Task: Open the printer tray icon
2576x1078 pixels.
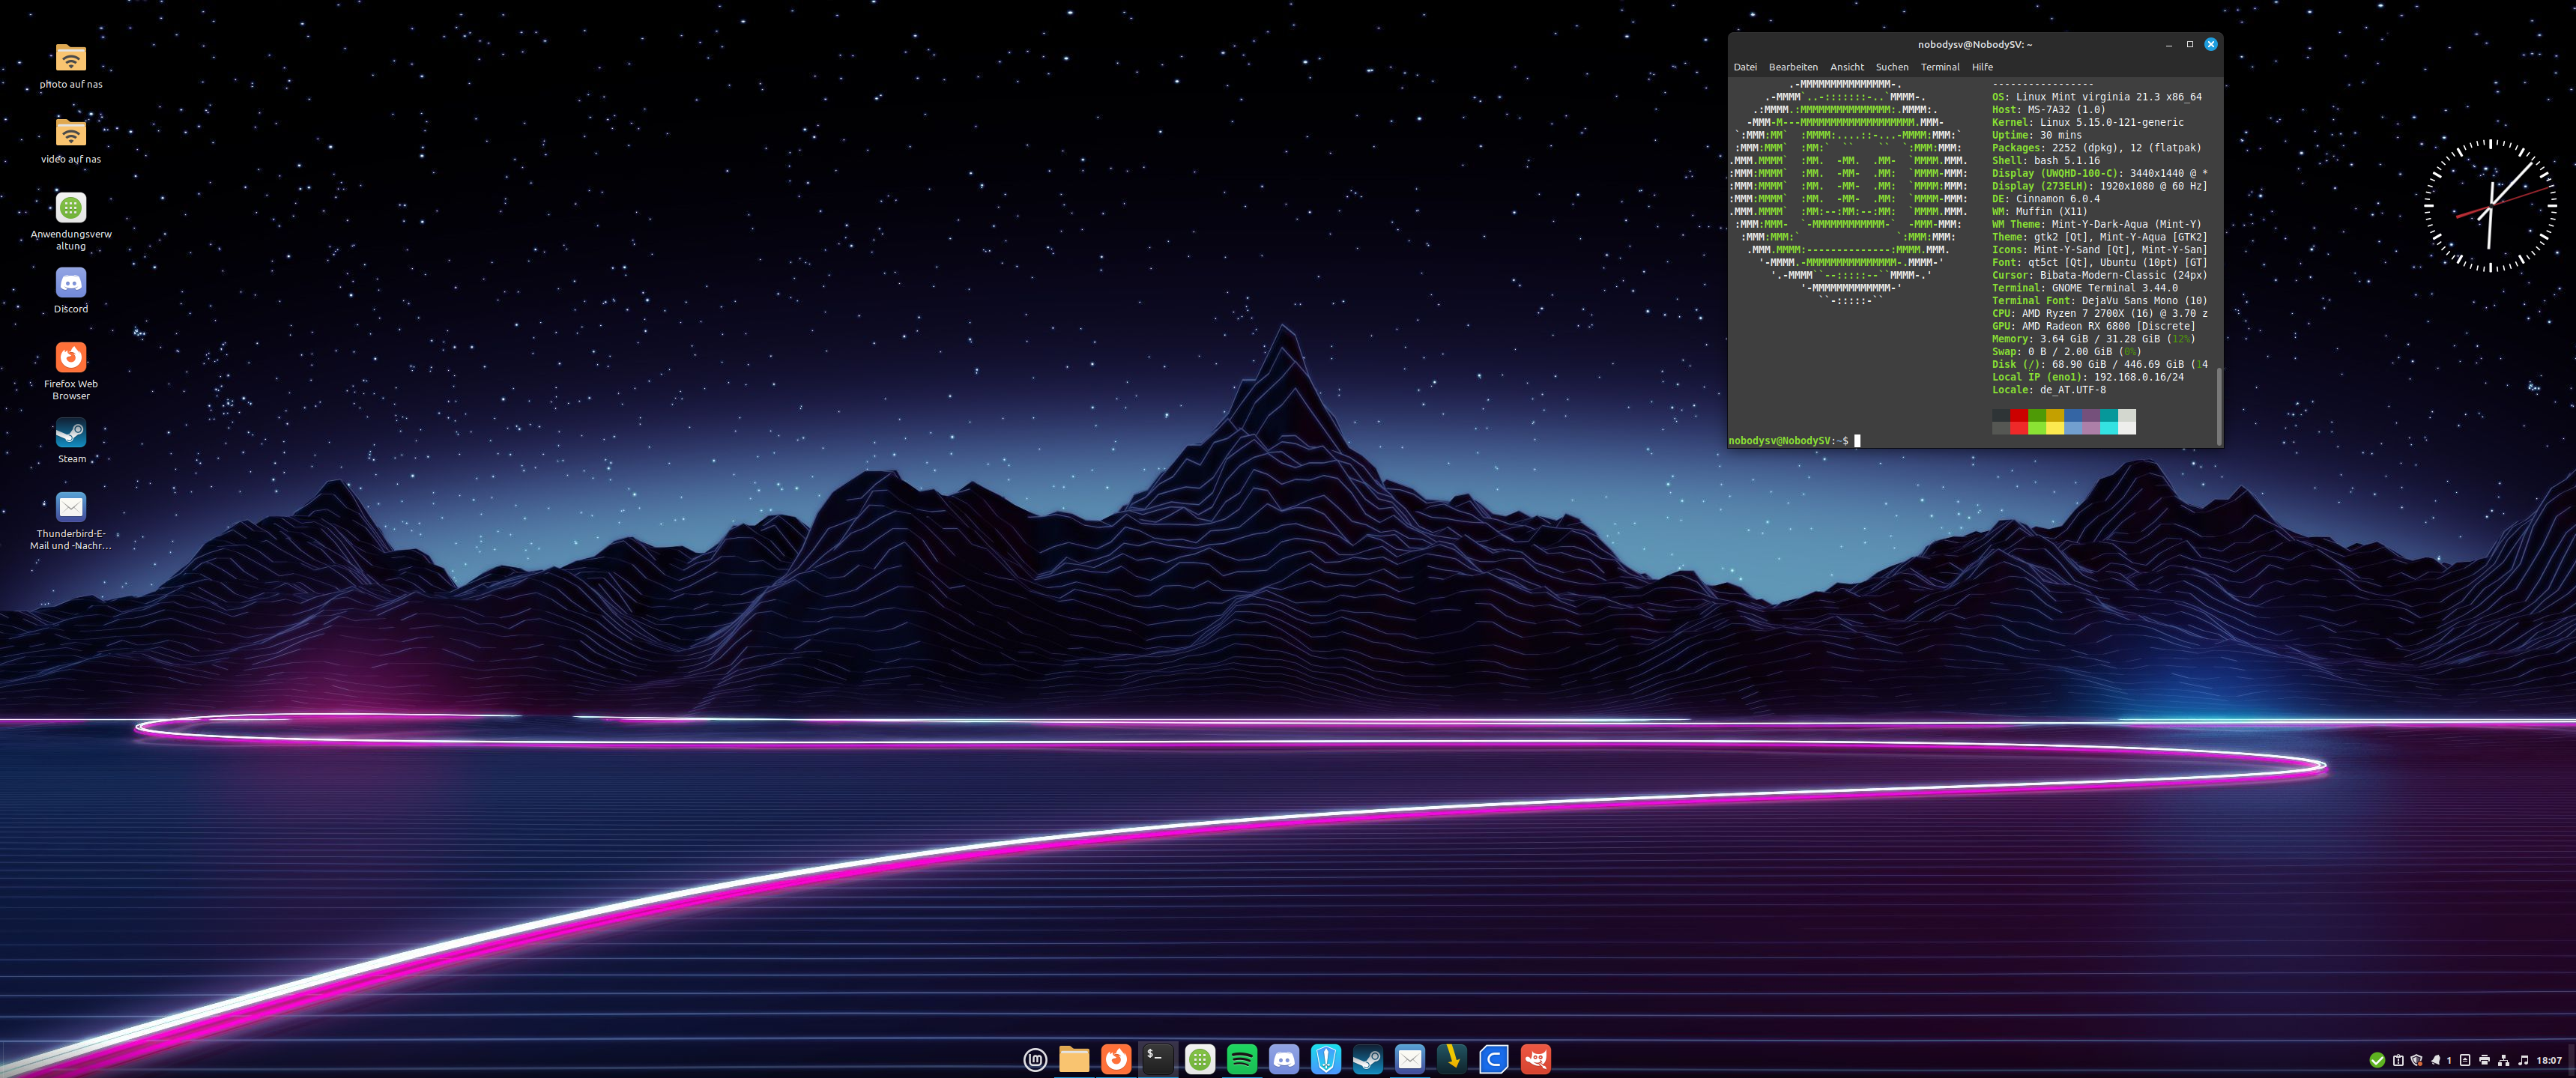Action: pos(2484,1060)
